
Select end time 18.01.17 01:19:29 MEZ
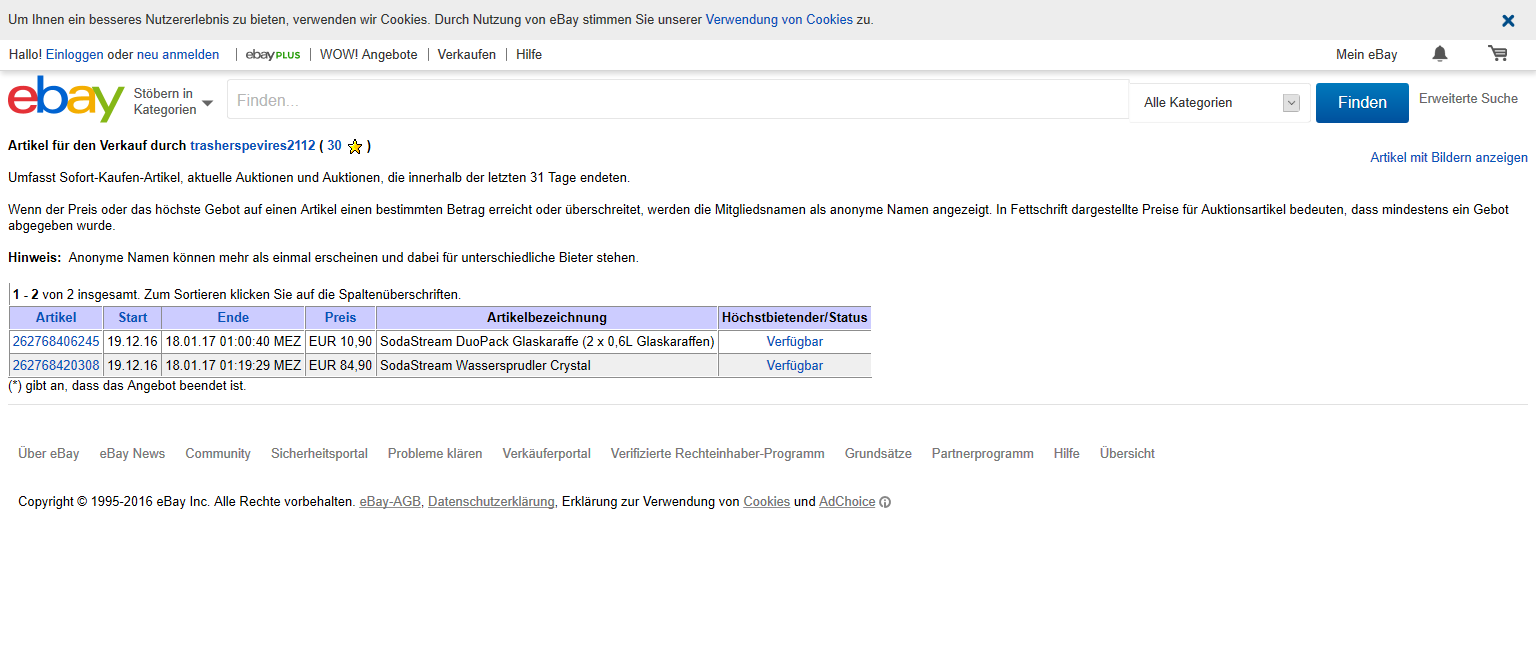[x=233, y=366]
